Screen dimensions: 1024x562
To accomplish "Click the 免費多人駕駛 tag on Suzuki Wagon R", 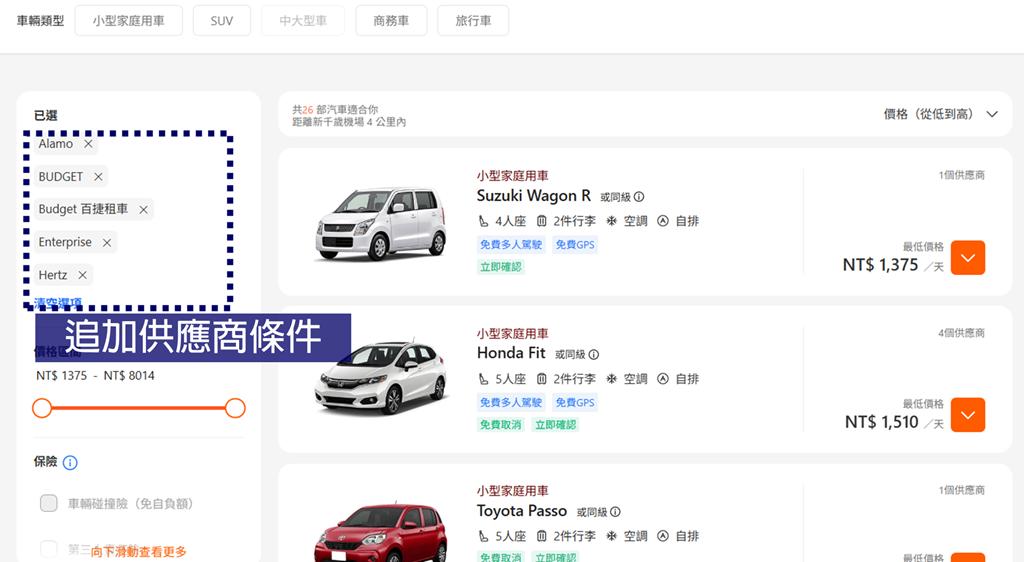I will (511, 245).
